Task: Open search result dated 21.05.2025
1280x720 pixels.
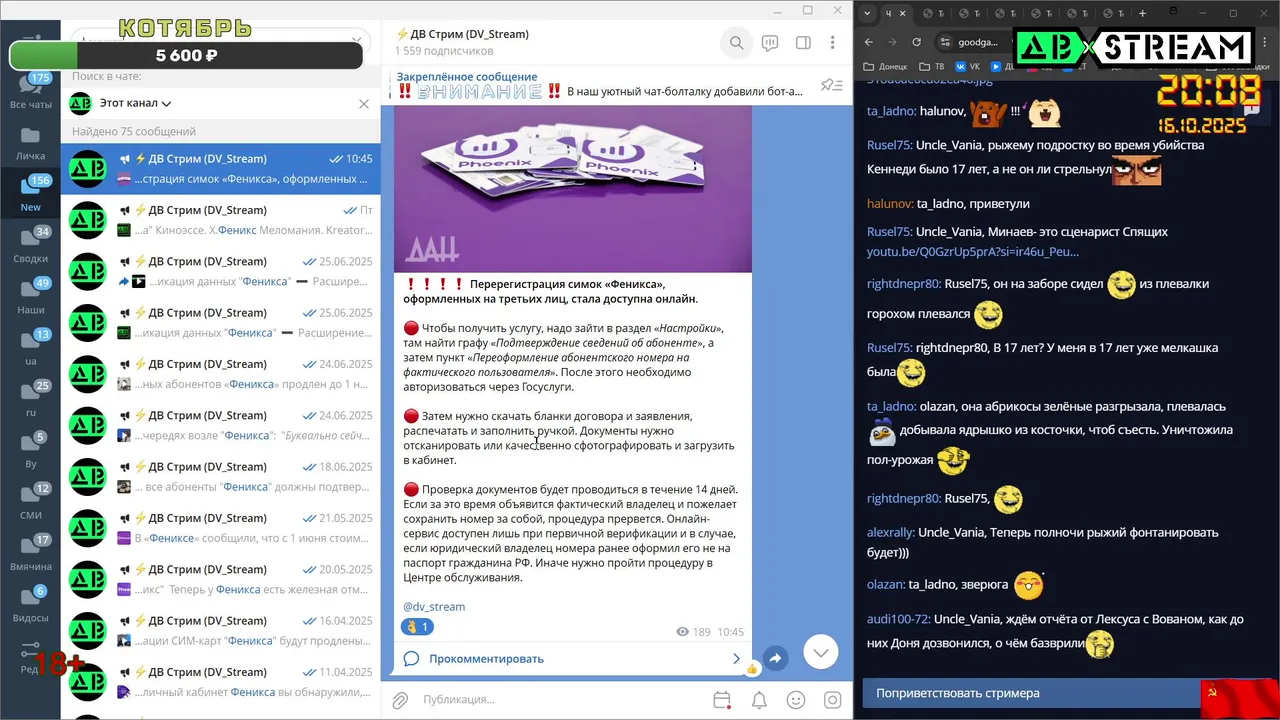Action: (221, 528)
